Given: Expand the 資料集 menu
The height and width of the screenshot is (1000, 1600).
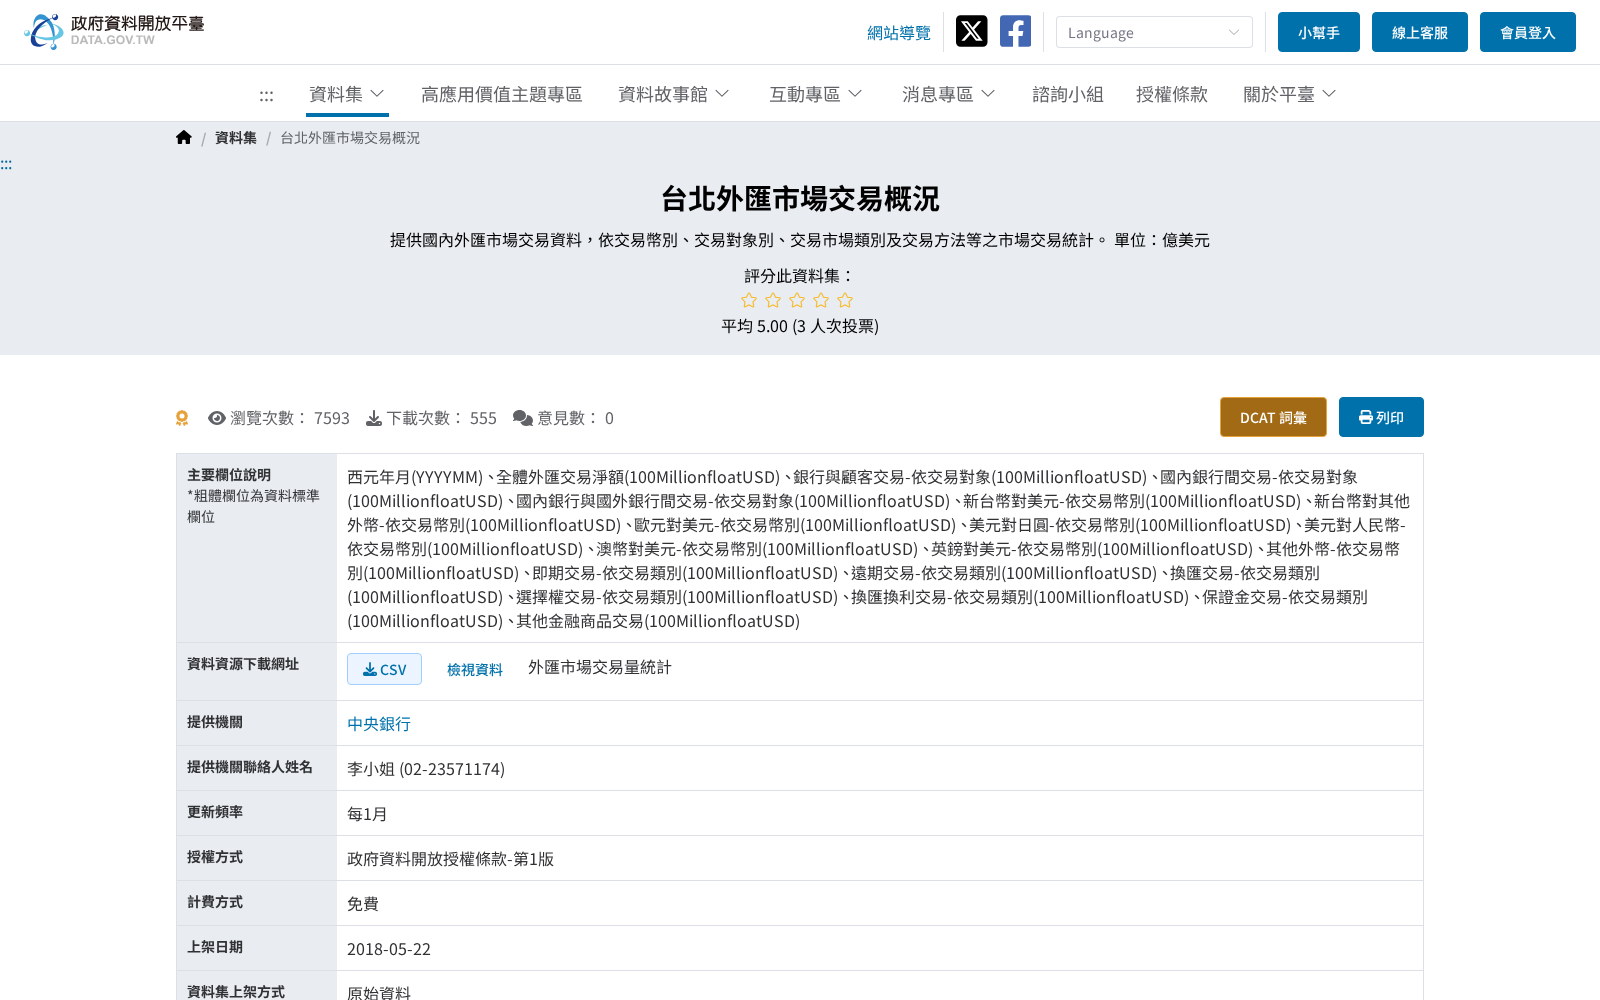Looking at the screenshot, I should (x=347, y=94).
